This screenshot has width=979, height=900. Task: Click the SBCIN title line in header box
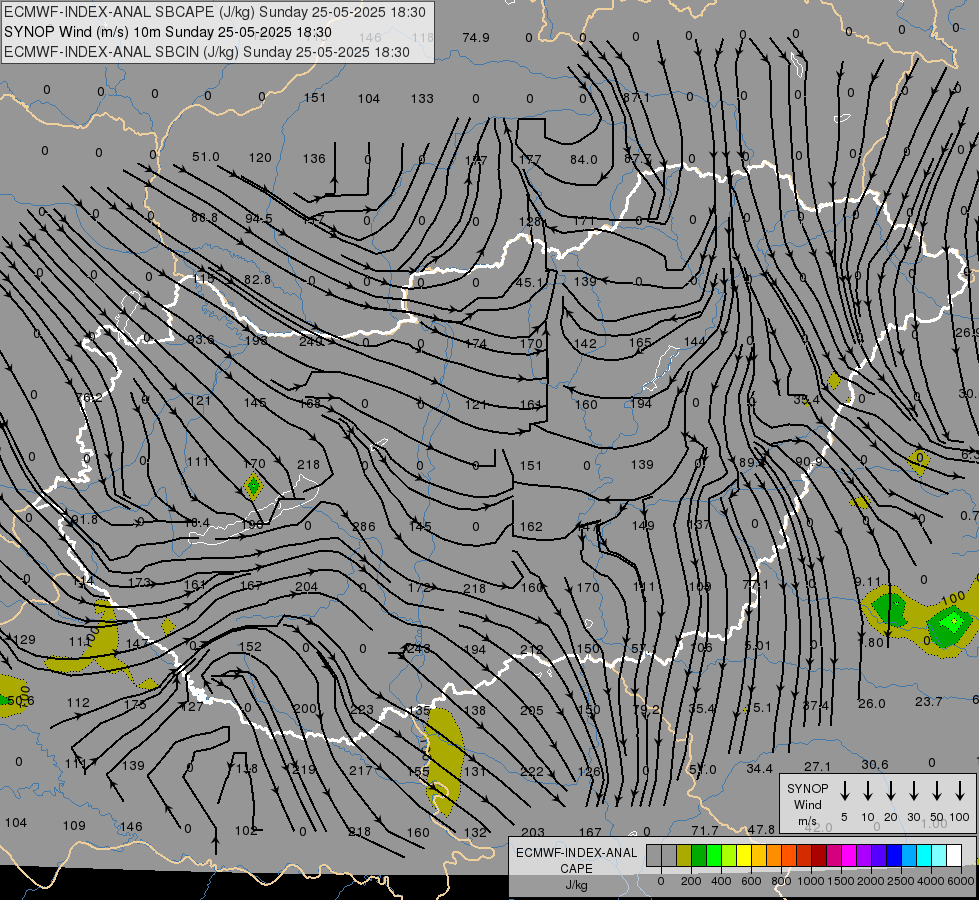pyautogui.click(x=207, y=52)
